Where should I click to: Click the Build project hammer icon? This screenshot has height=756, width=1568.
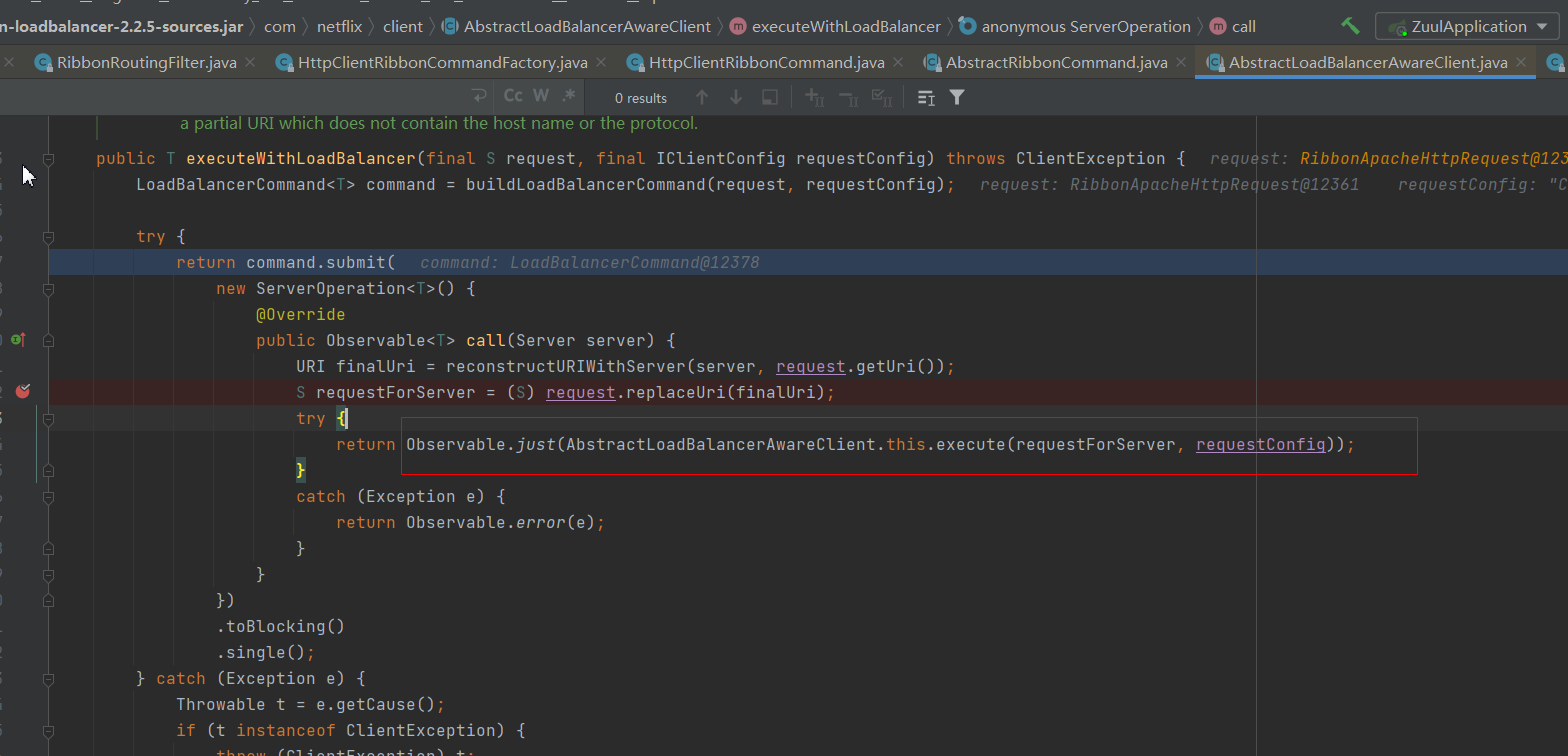[1350, 26]
